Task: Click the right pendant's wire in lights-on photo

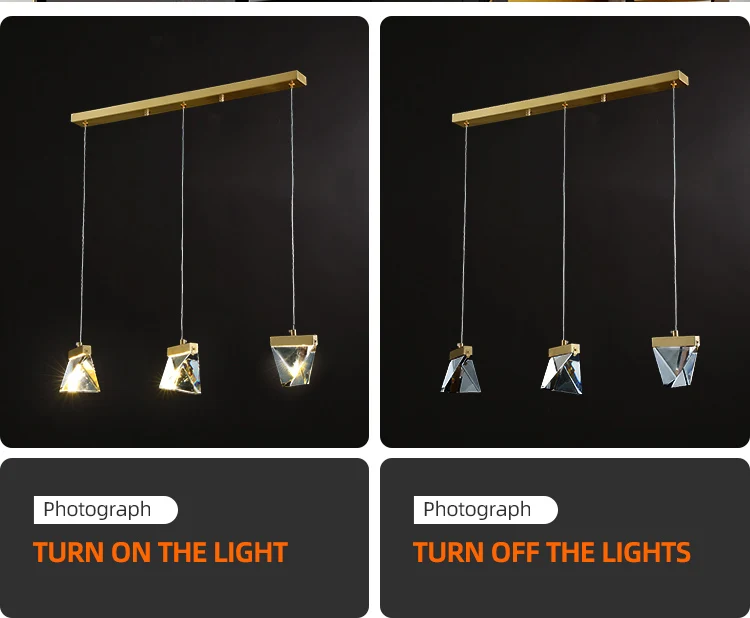Action: (x=292, y=206)
